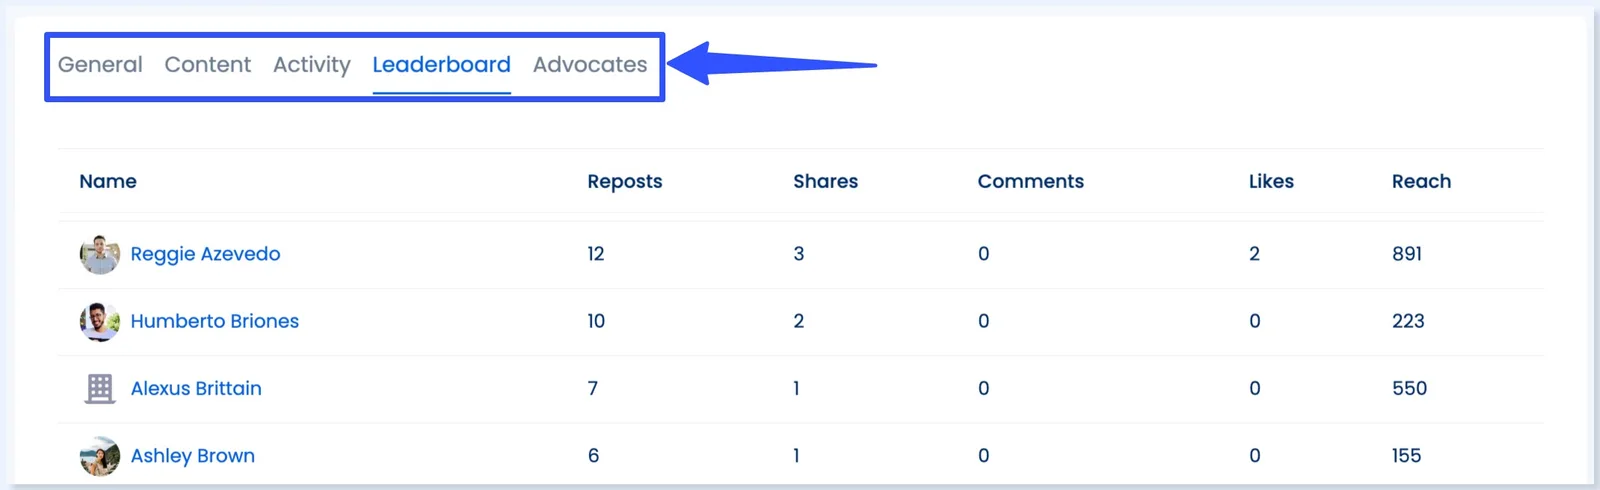
Task: Open the General tab
Action: coord(100,65)
